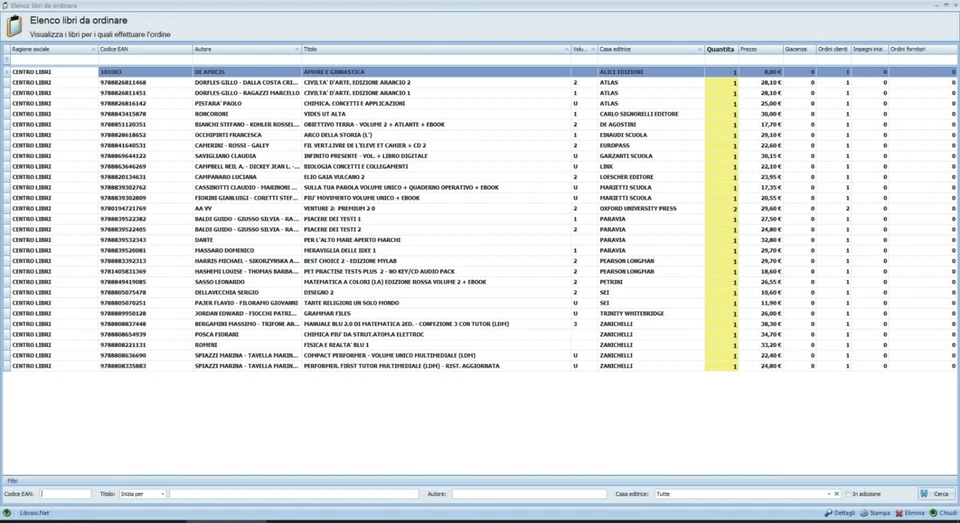Click Elimina to delete the selected row
Viewport: 960px width, 523px height.
[910, 513]
